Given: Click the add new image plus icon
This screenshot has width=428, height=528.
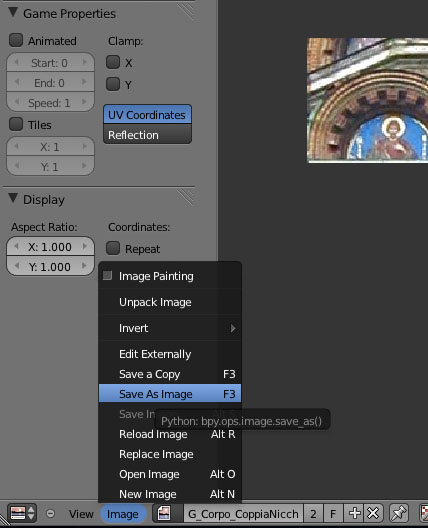Looking at the screenshot, I should click(x=354, y=514).
